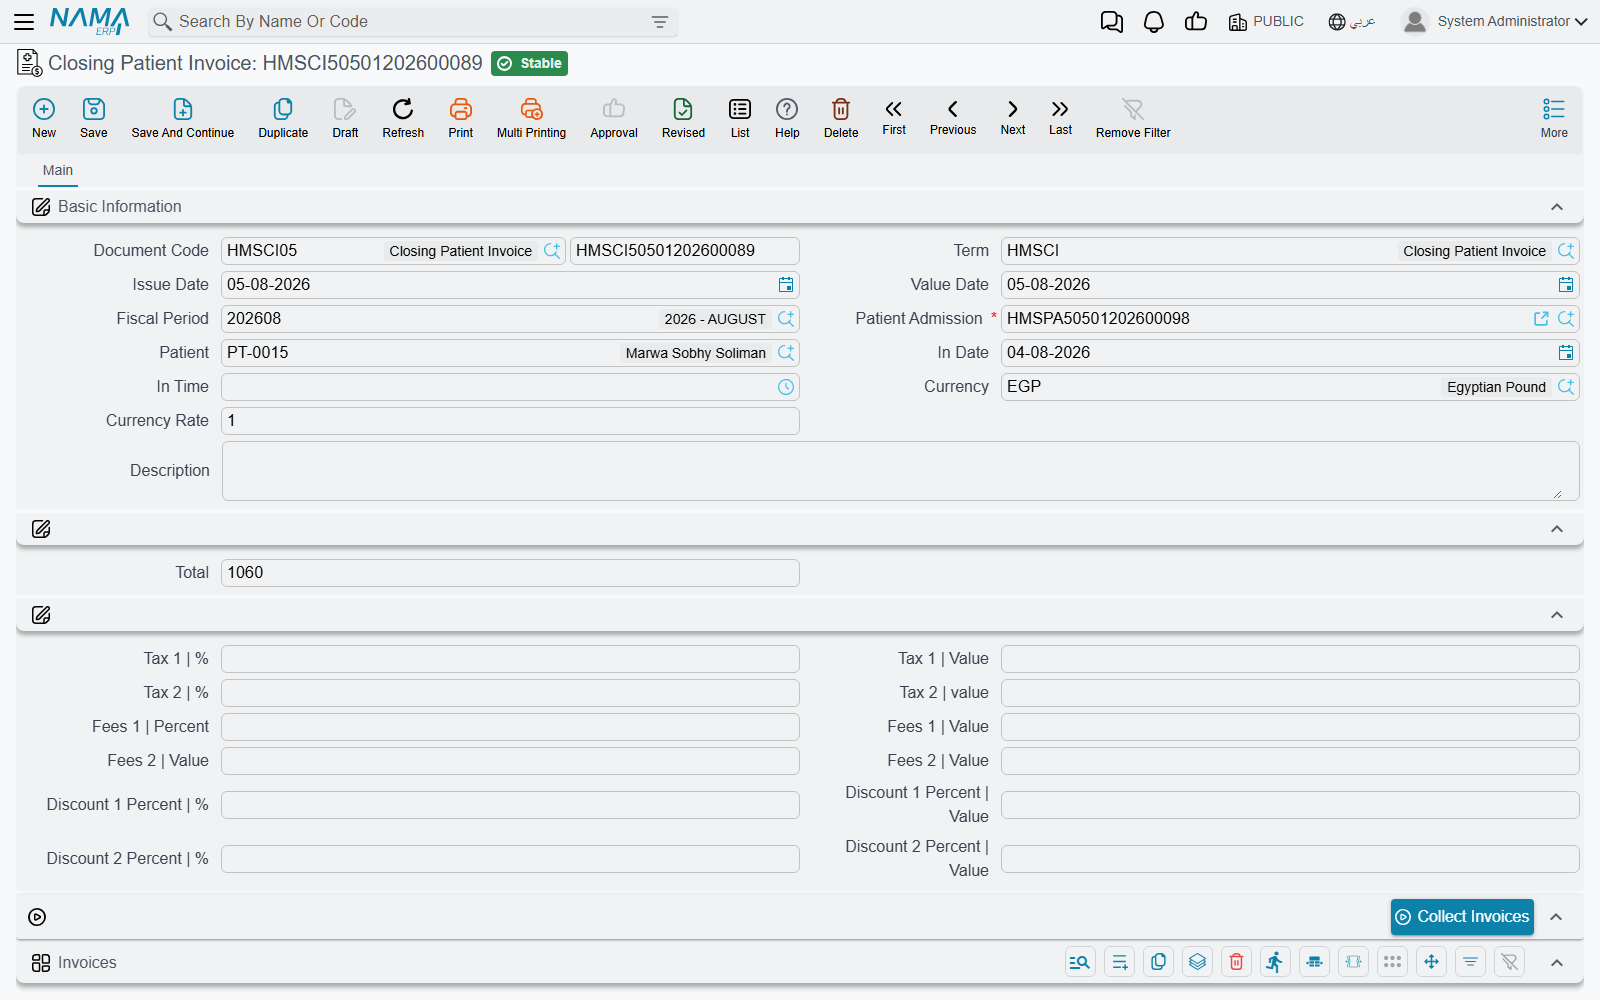Click the filter lines icon in Invoices

[x=1470, y=962]
